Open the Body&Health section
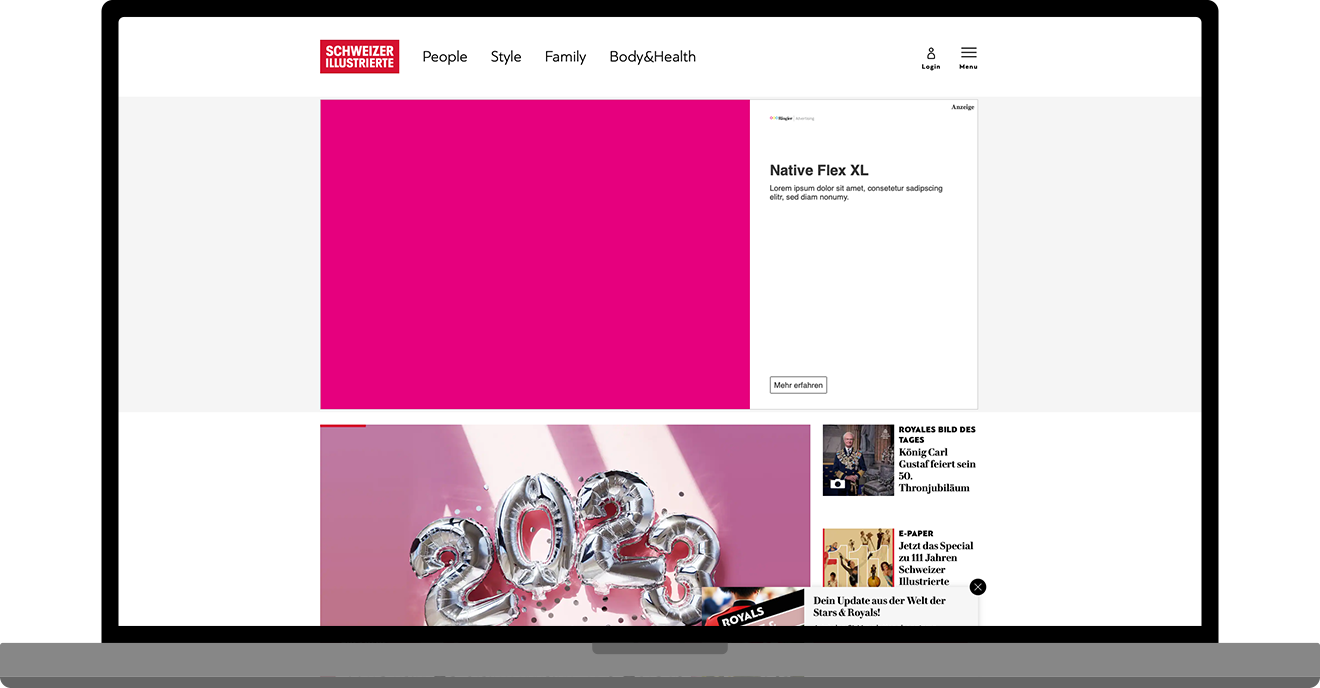The width and height of the screenshot is (1320, 688). [x=652, y=57]
